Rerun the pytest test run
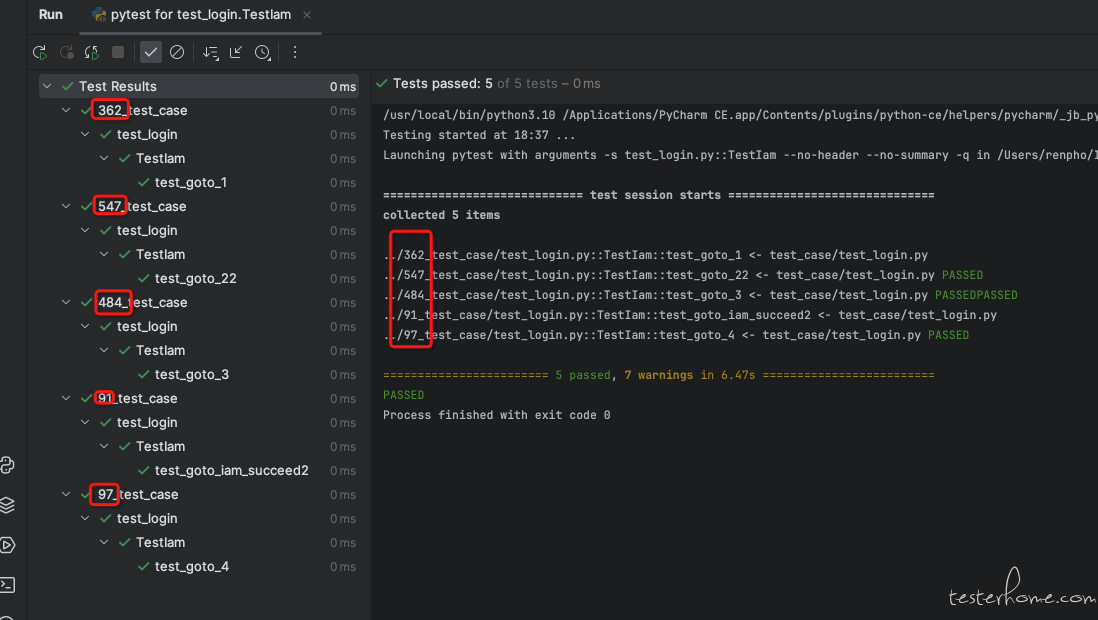Image resolution: width=1098 pixels, height=620 pixels. 40,53
